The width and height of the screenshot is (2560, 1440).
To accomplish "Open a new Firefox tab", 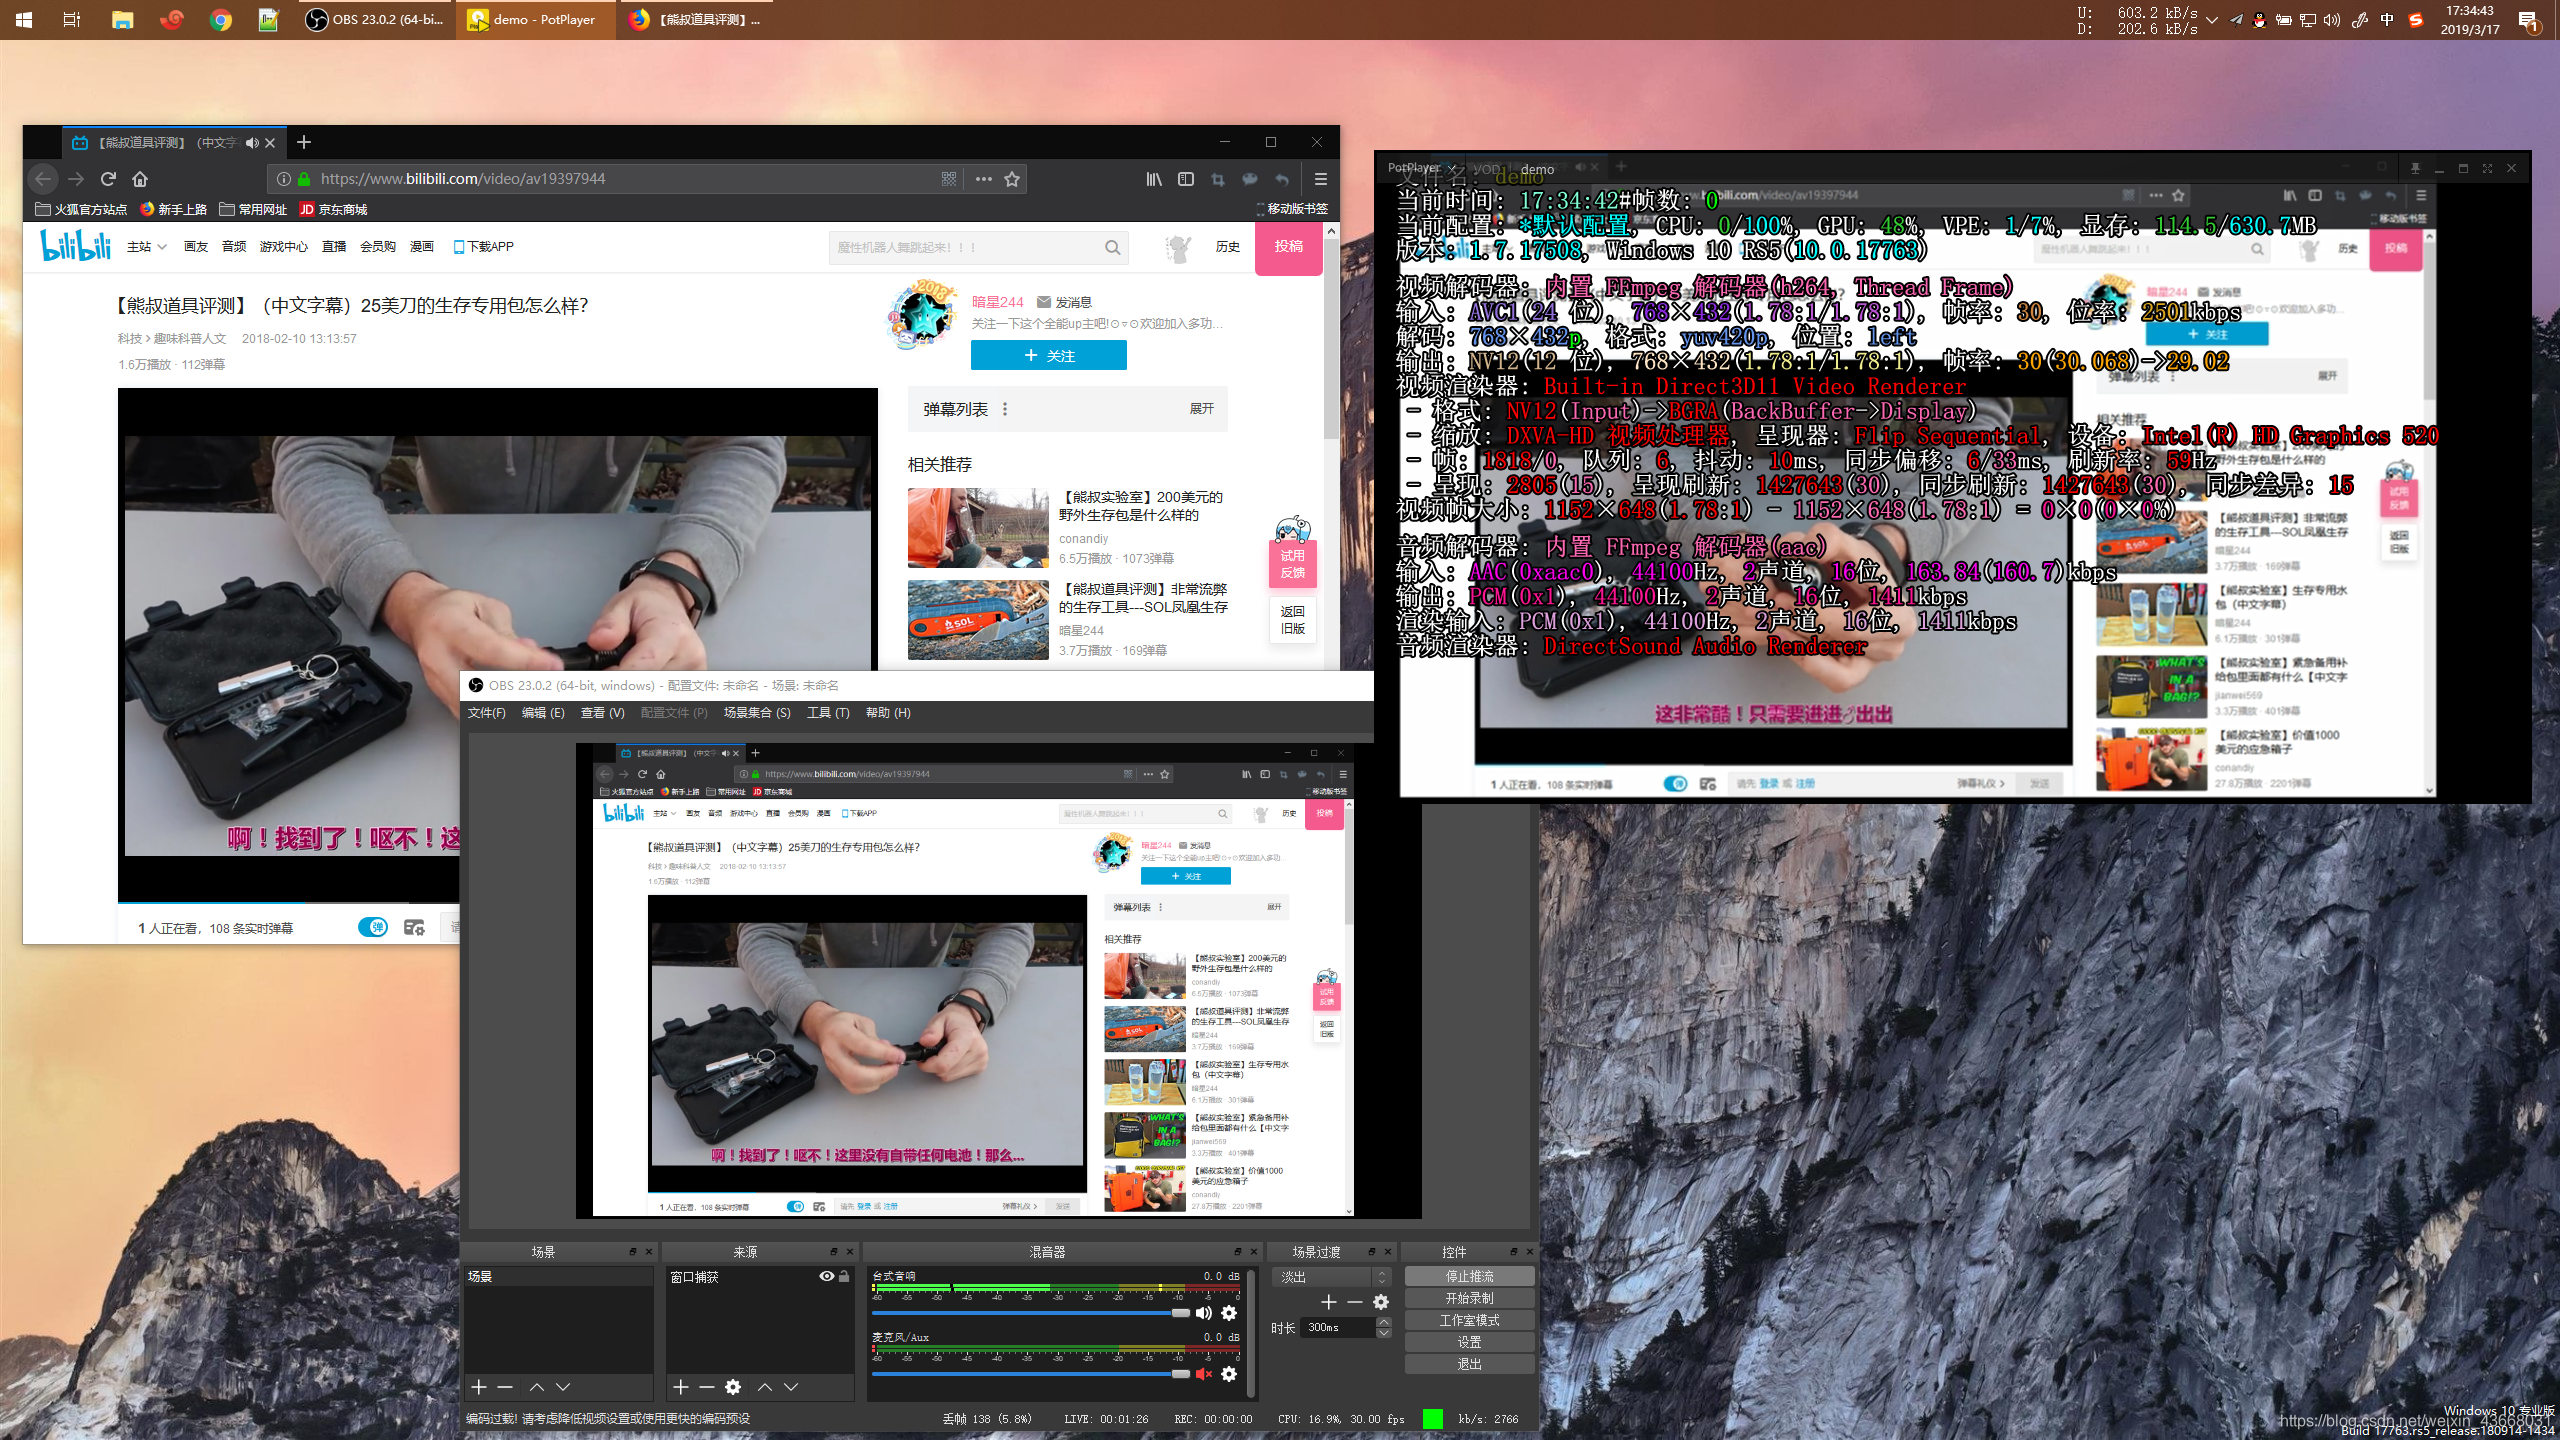I will click(x=304, y=143).
